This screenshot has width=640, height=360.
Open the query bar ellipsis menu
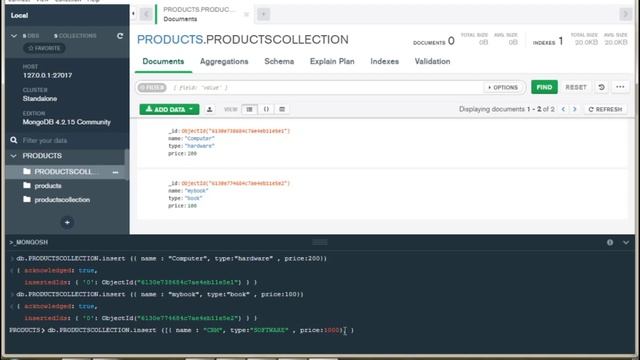point(620,87)
